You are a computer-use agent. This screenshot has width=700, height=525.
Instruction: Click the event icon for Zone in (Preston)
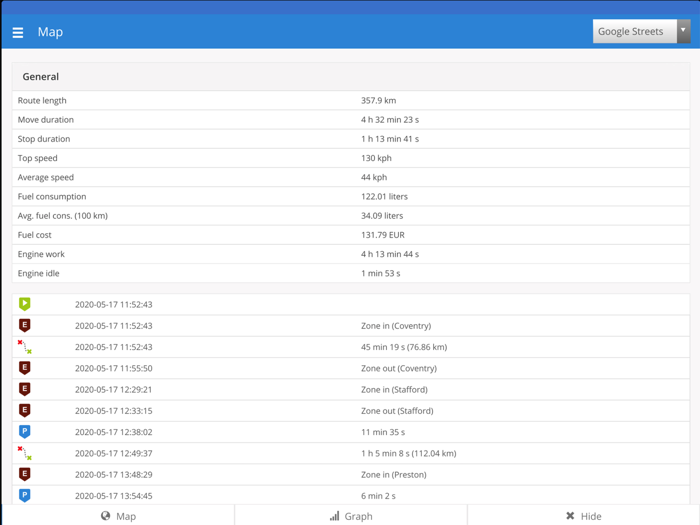[25, 474]
